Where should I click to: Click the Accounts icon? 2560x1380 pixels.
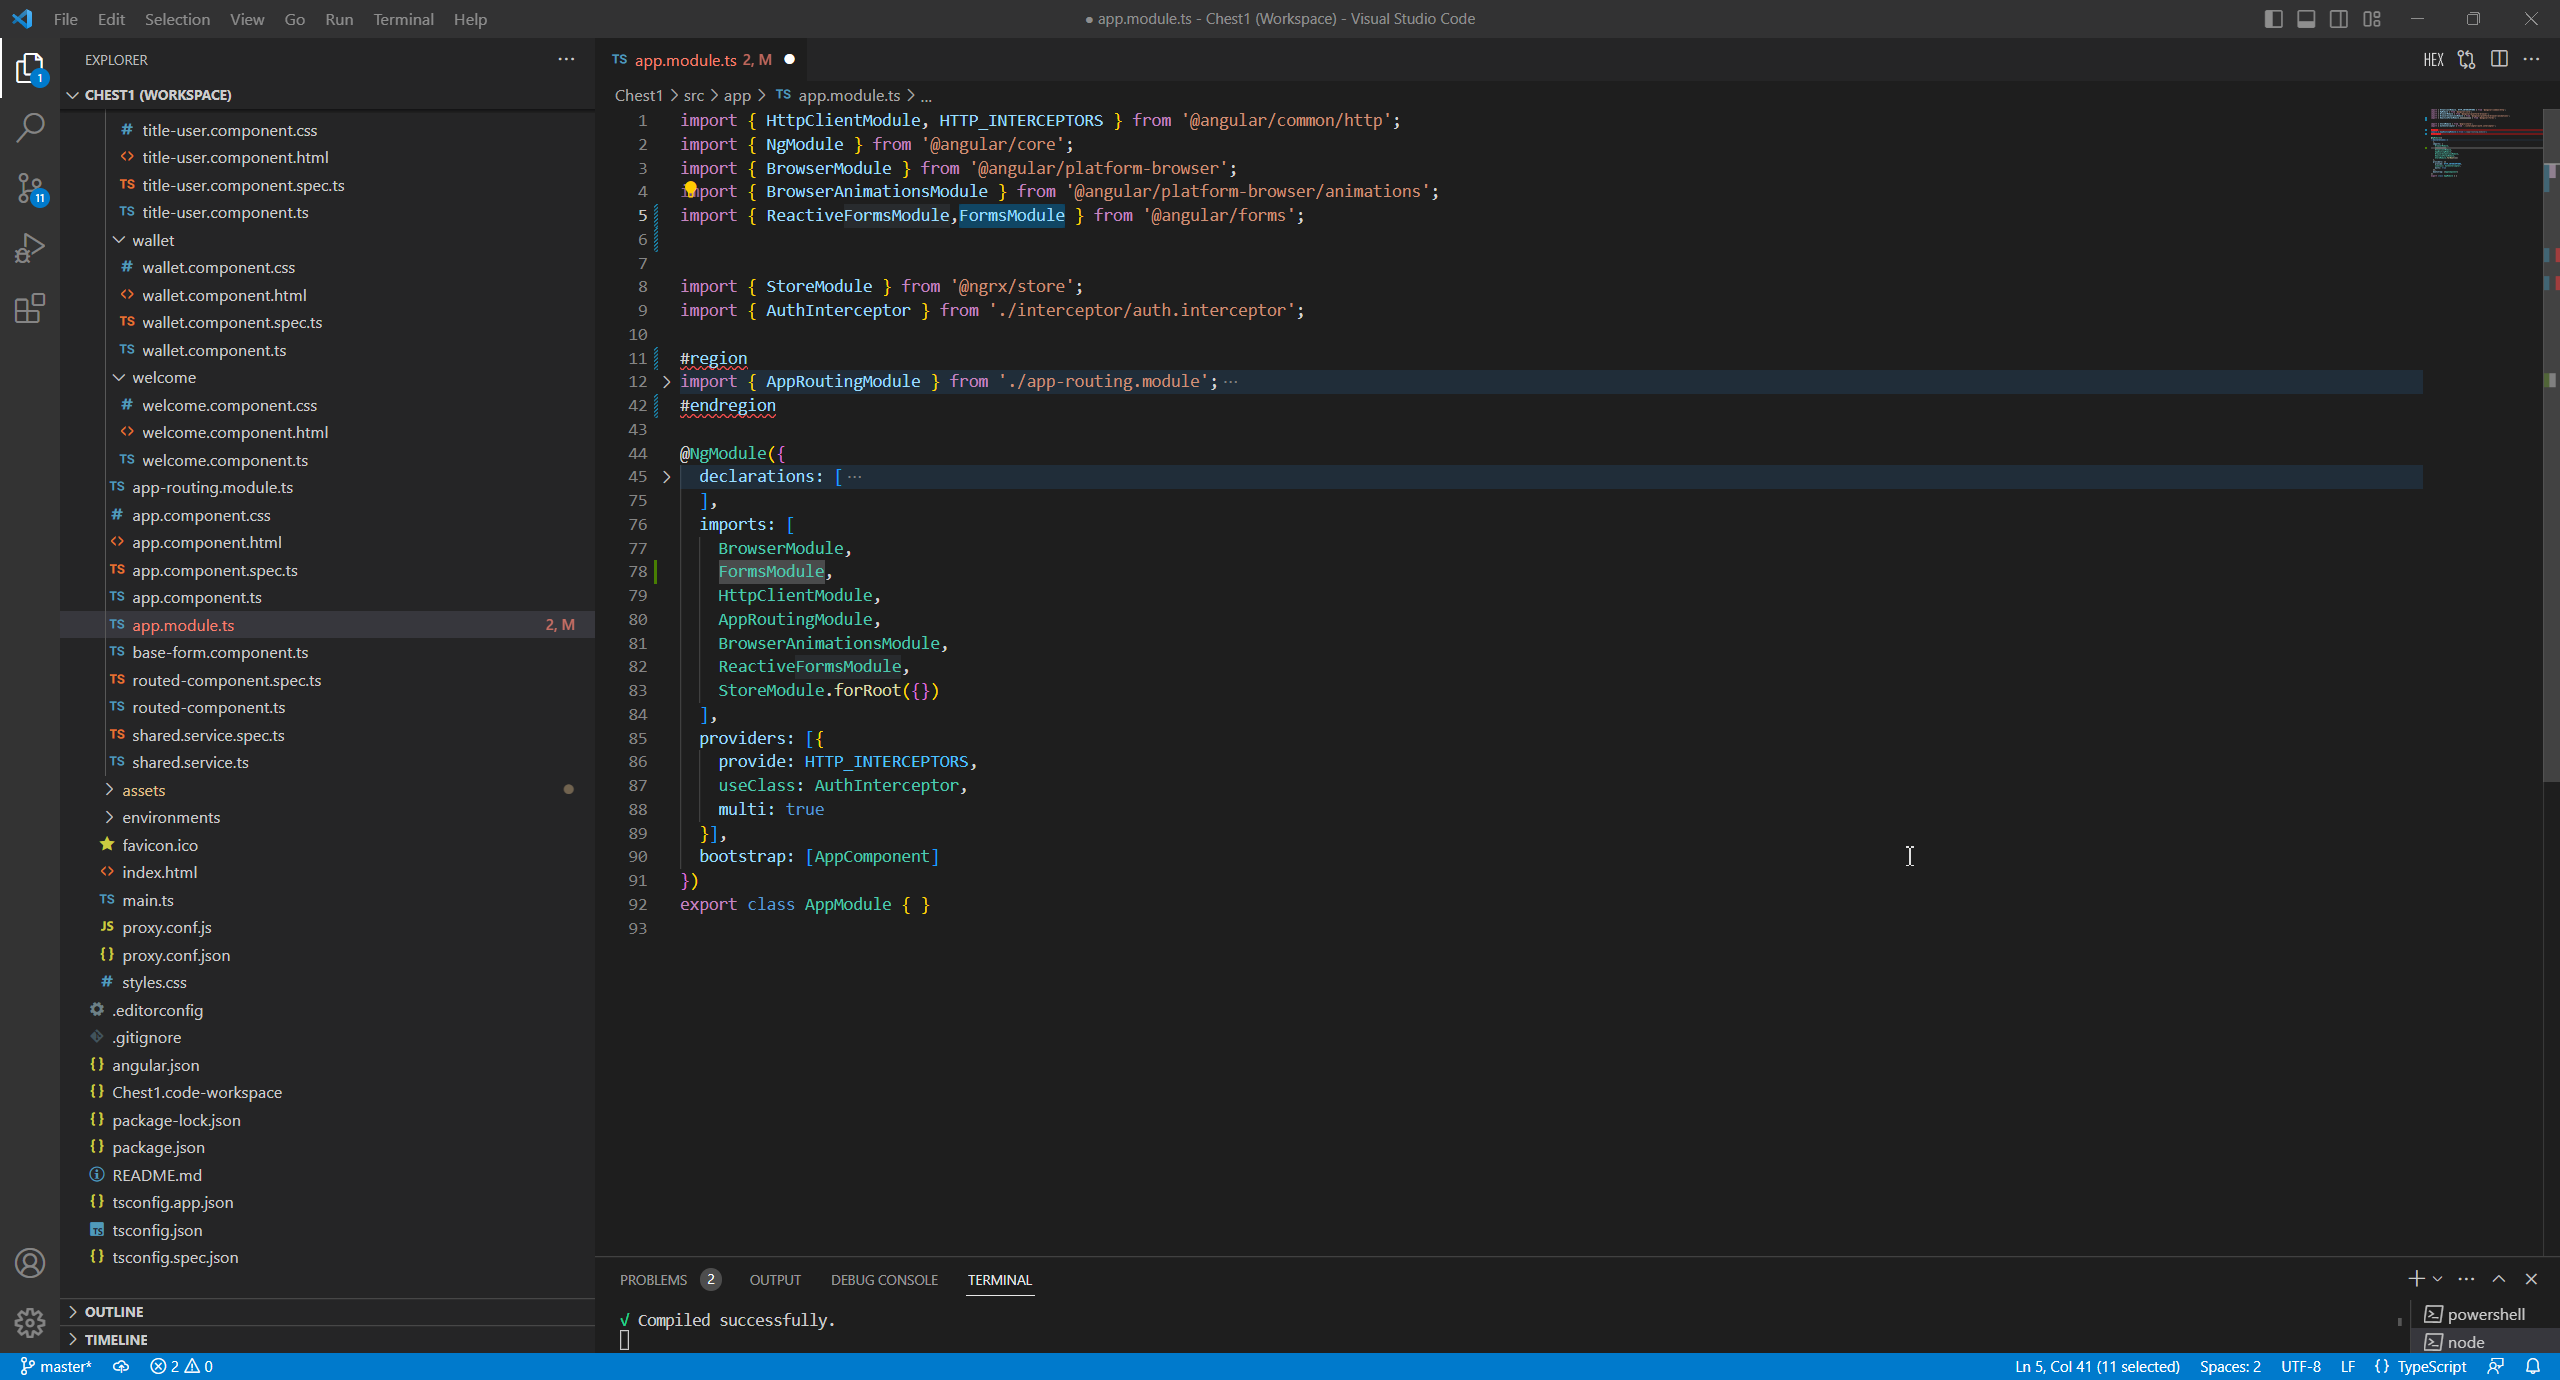click(x=30, y=1263)
